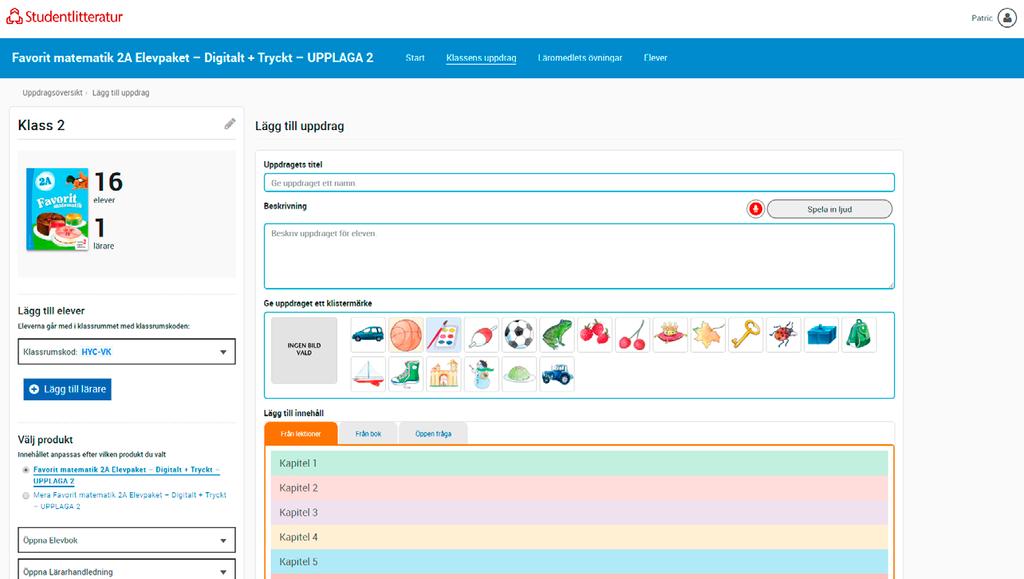Click the Favorit matematik book cover thumbnail
Viewport: 1024px width, 579px height.
point(57,209)
